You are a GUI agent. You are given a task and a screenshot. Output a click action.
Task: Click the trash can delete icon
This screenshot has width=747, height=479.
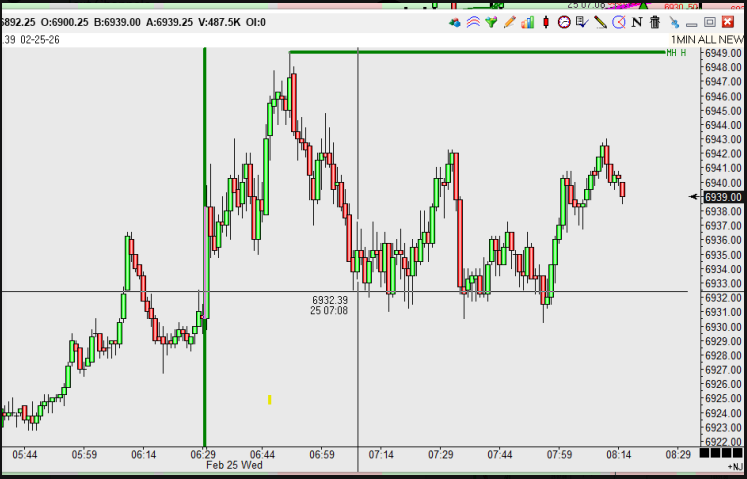[655, 22]
